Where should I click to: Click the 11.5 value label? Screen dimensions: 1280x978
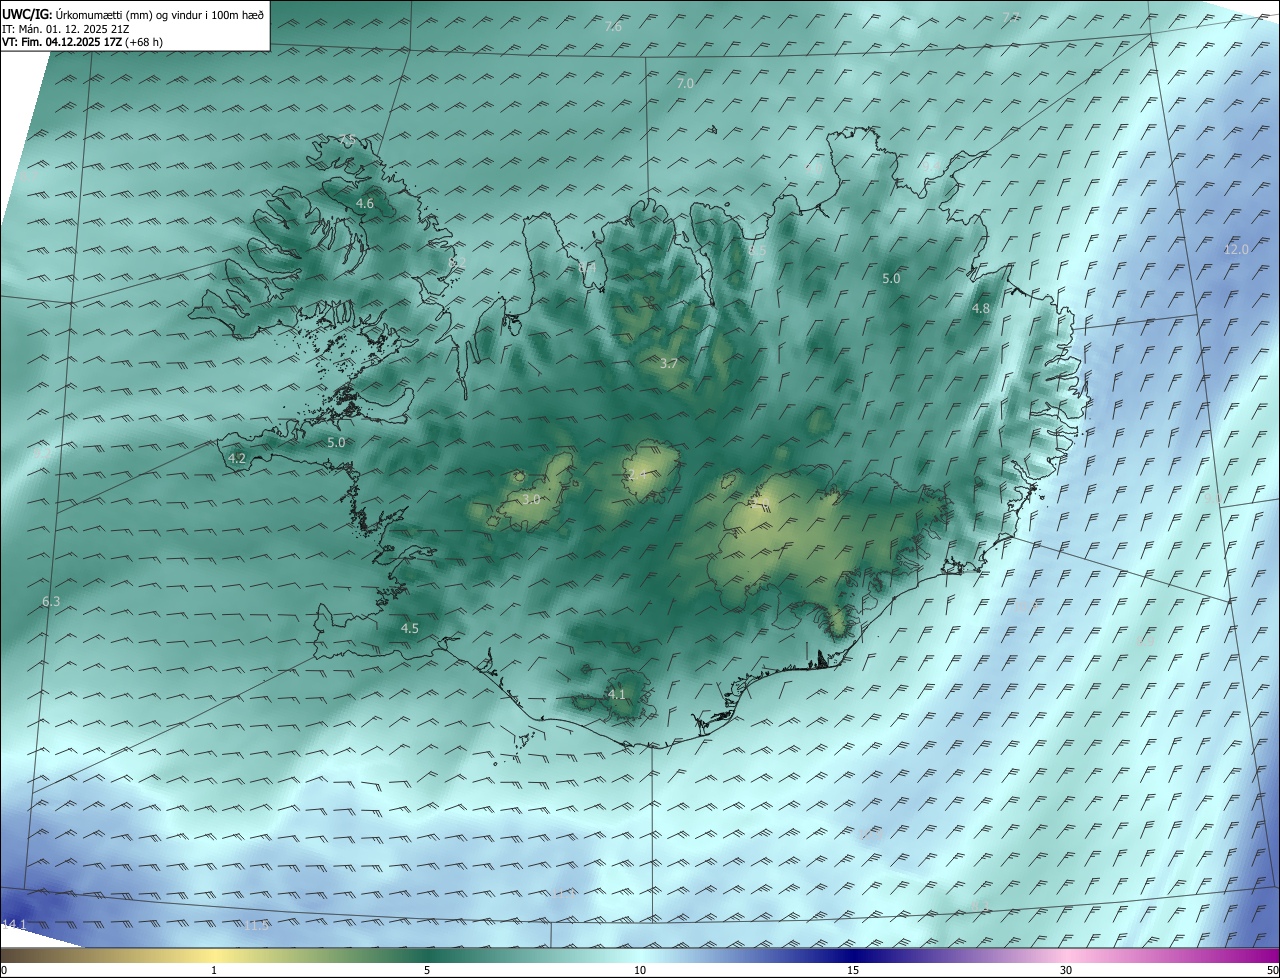click(258, 927)
